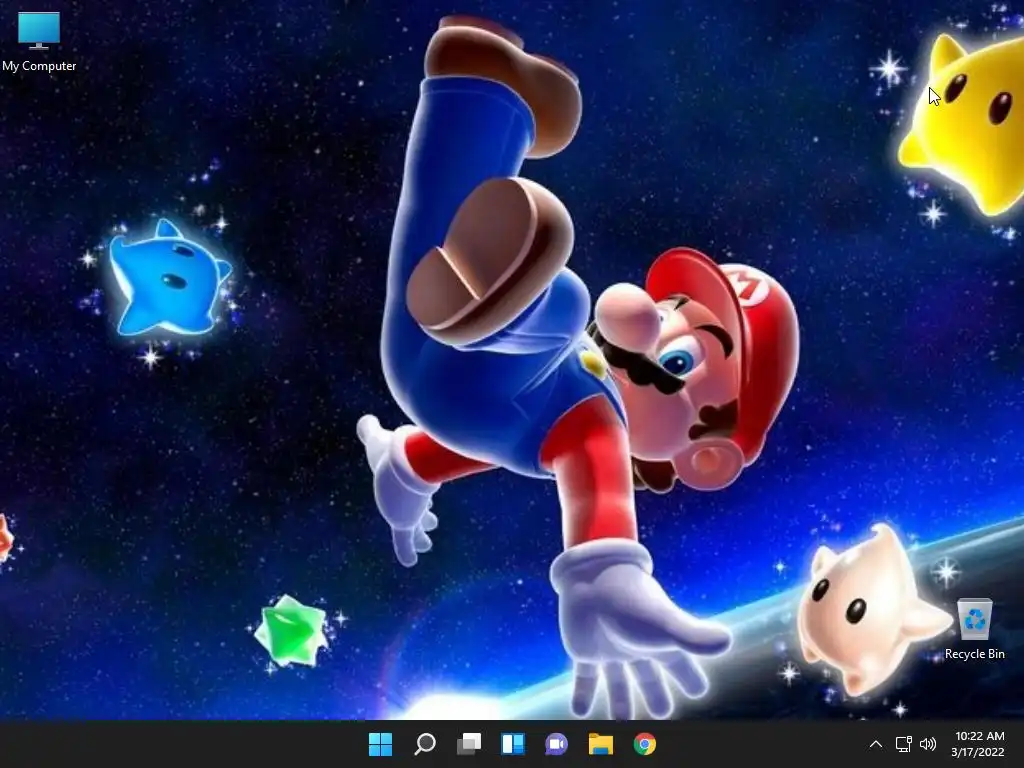The height and width of the screenshot is (768, 1024).
Task: Launch Teams Chat from taskbar
Action: click(556, 744)
